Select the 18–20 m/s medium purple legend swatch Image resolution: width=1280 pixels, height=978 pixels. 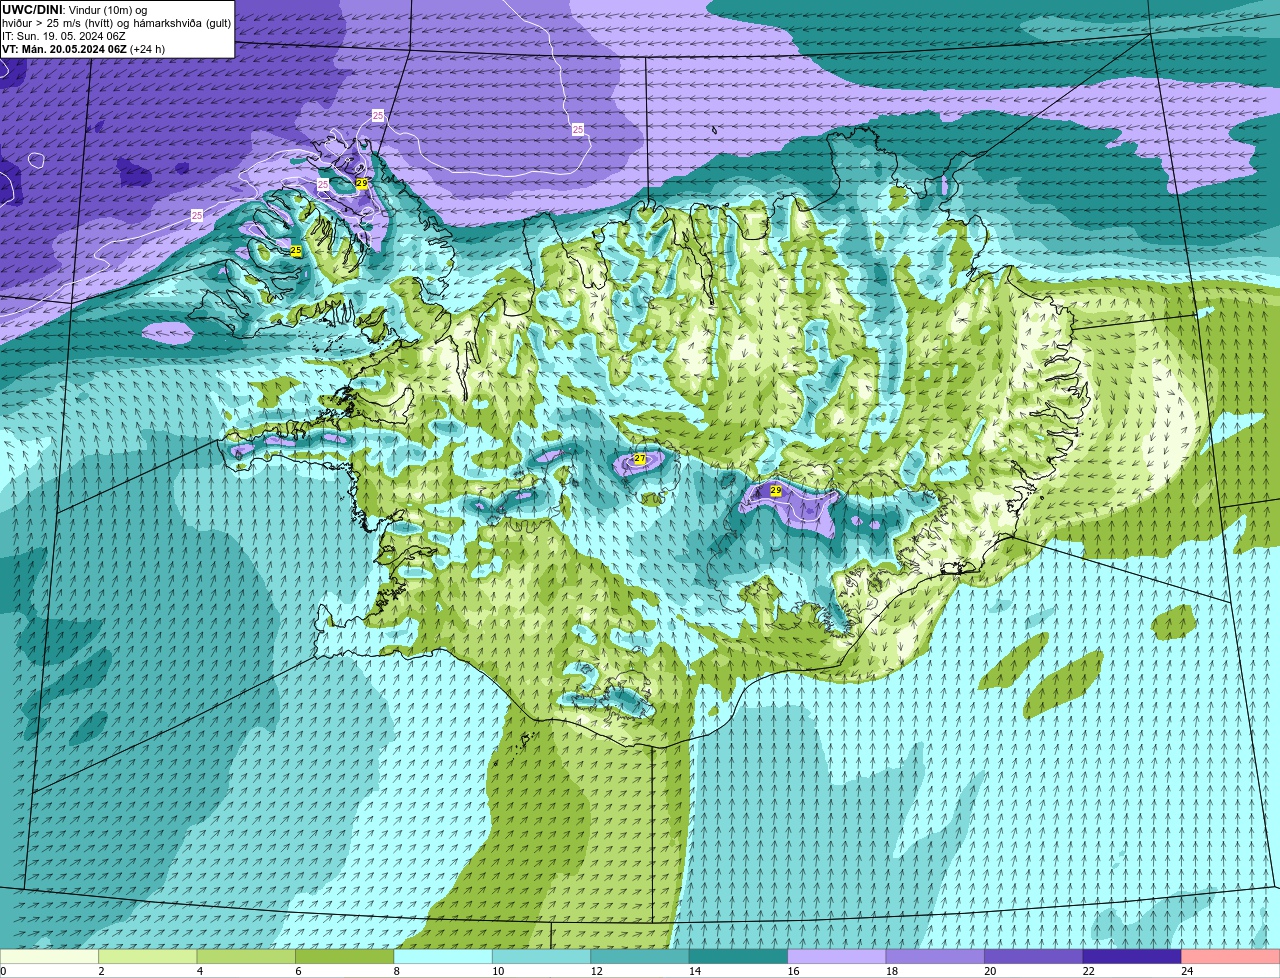[x=935, y=957]
